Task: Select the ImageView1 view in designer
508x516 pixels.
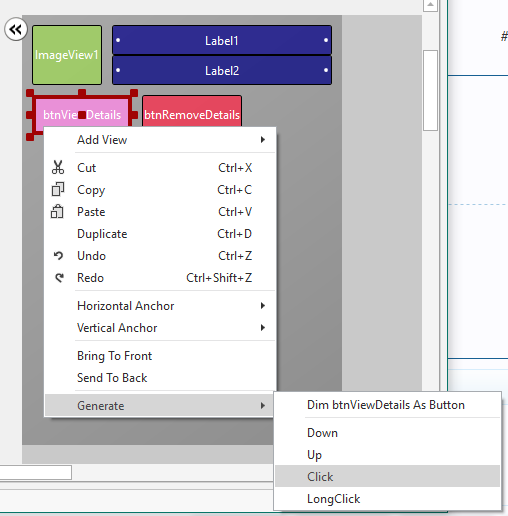Action: 67,55
